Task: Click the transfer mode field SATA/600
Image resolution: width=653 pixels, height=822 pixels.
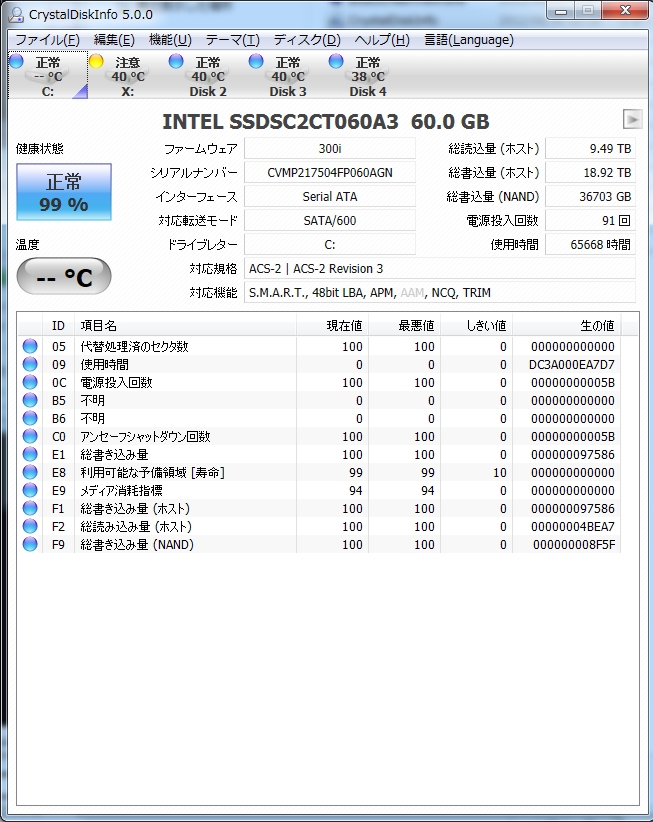Action: 330,220
